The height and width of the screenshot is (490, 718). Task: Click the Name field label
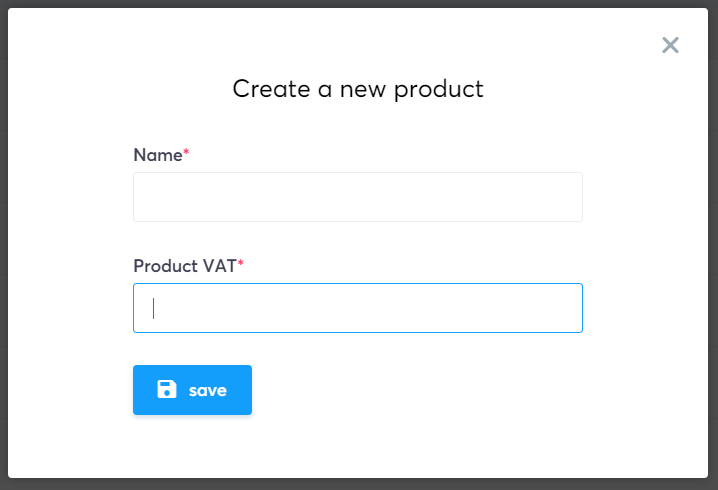click(158, 155)
